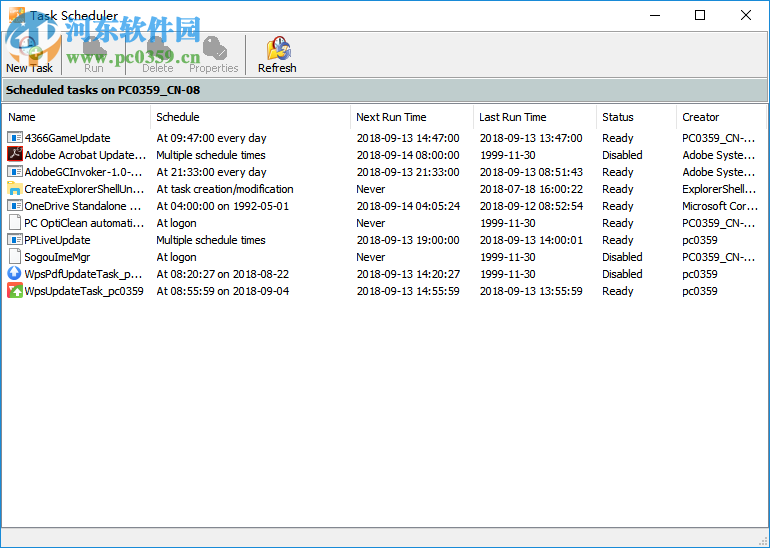
Task: Select the Adobe Acrobat Update task name
Action: click(85, 155)
